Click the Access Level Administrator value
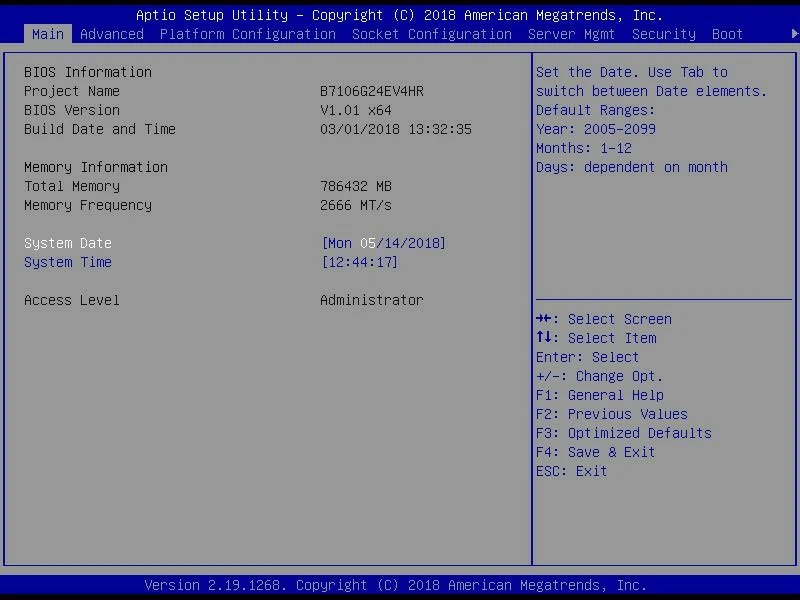Image resolution: width=800 pixels, height=600 pixels. (371, 300)
